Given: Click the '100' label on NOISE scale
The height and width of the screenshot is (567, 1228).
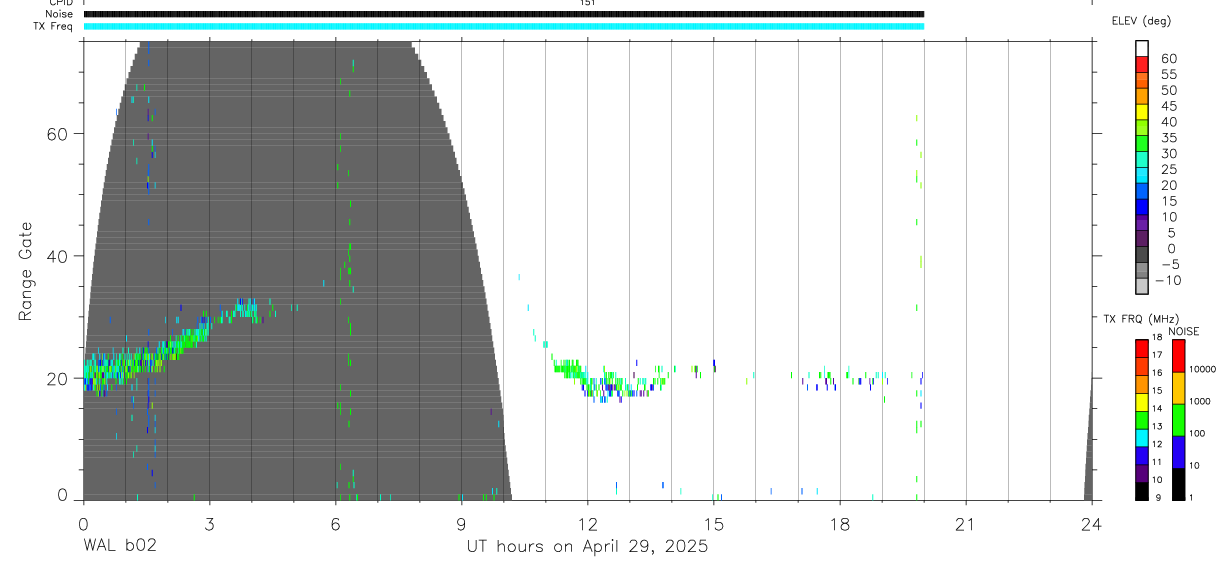Looking at the screenshot, I should coord(1195,433).
